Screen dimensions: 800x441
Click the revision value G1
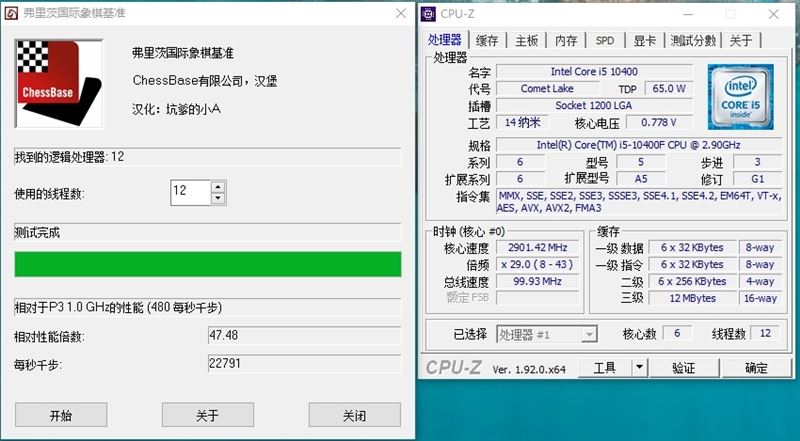click(758, 179)
